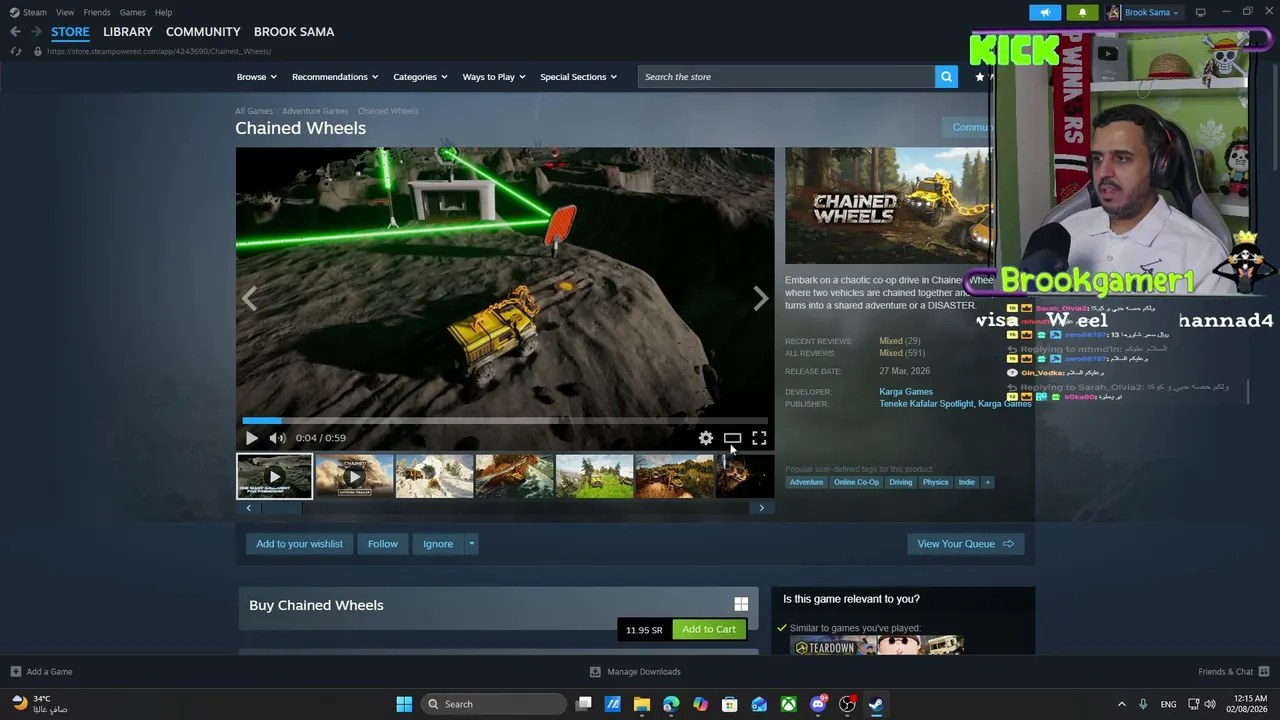Image resolution: width=1280 pixels, height=720 pixels.
Task: Select the snowy mountain screenshot thumbnail
Action: [x=434, y=476]
